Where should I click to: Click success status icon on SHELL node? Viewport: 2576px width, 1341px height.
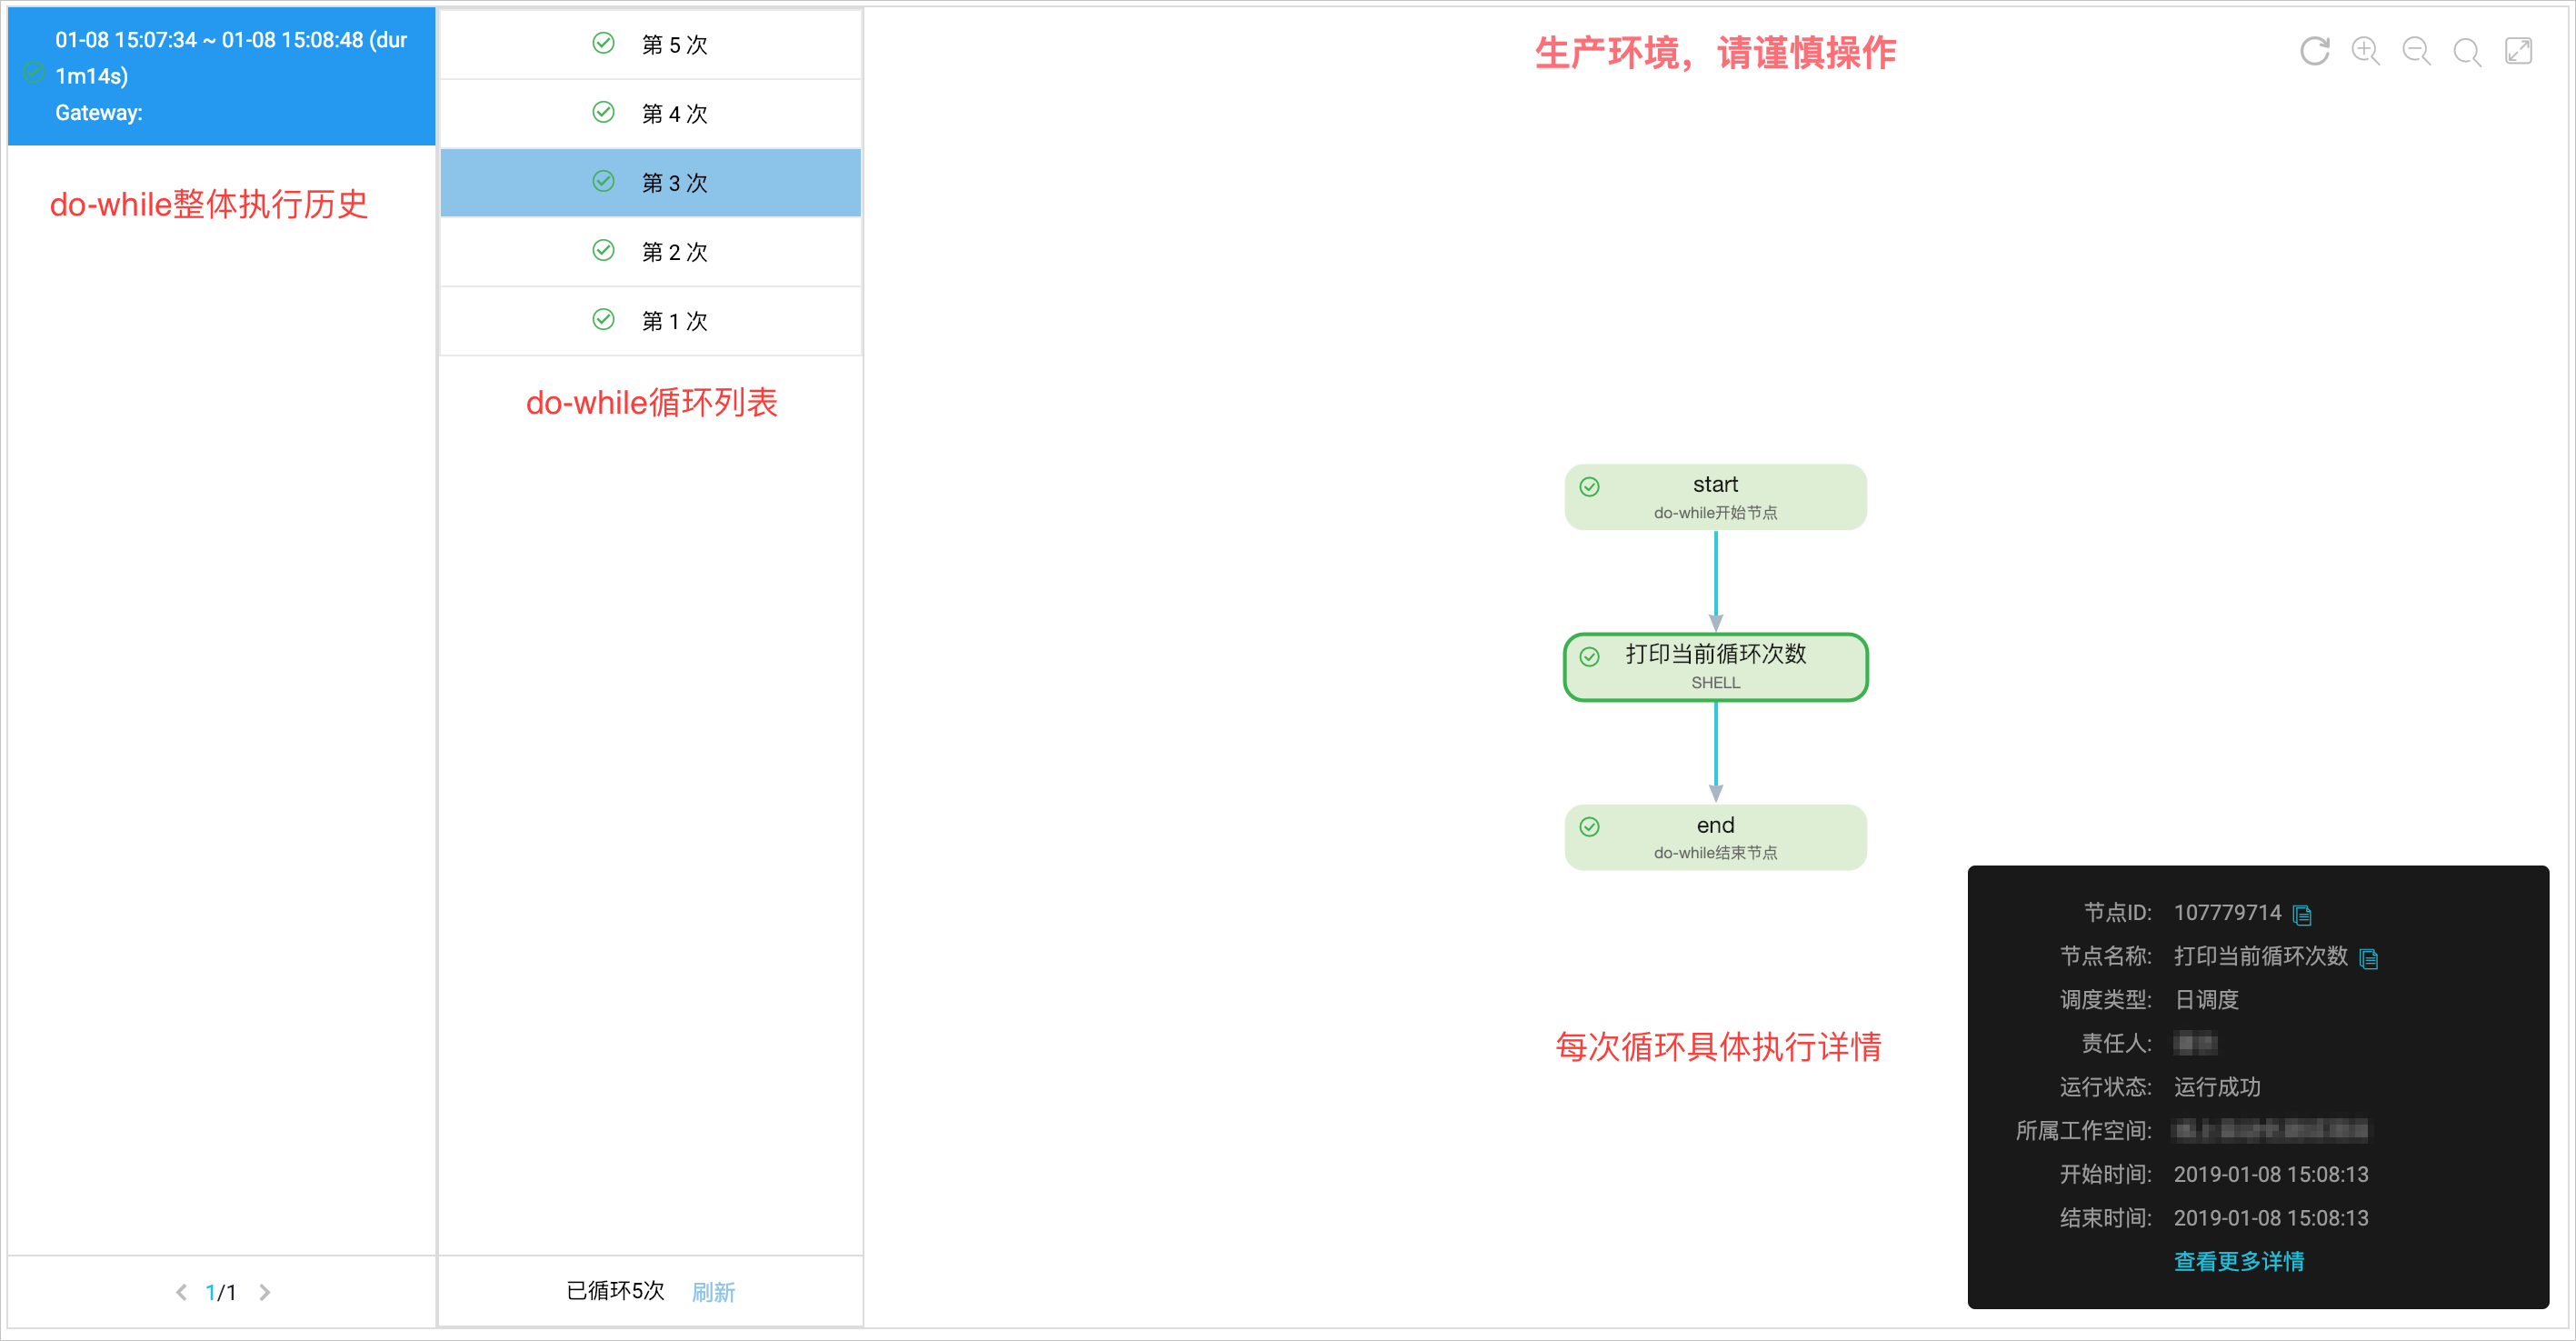tap(1589, 657)
